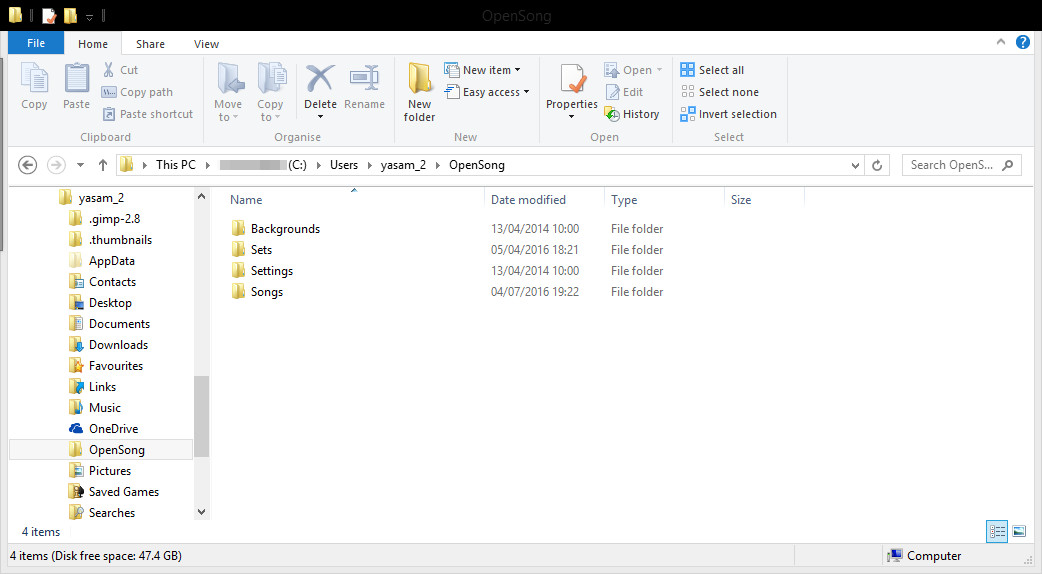Open the quick access toolbar dropdown
Viewport: 1042px width, 574px height.
89,17
